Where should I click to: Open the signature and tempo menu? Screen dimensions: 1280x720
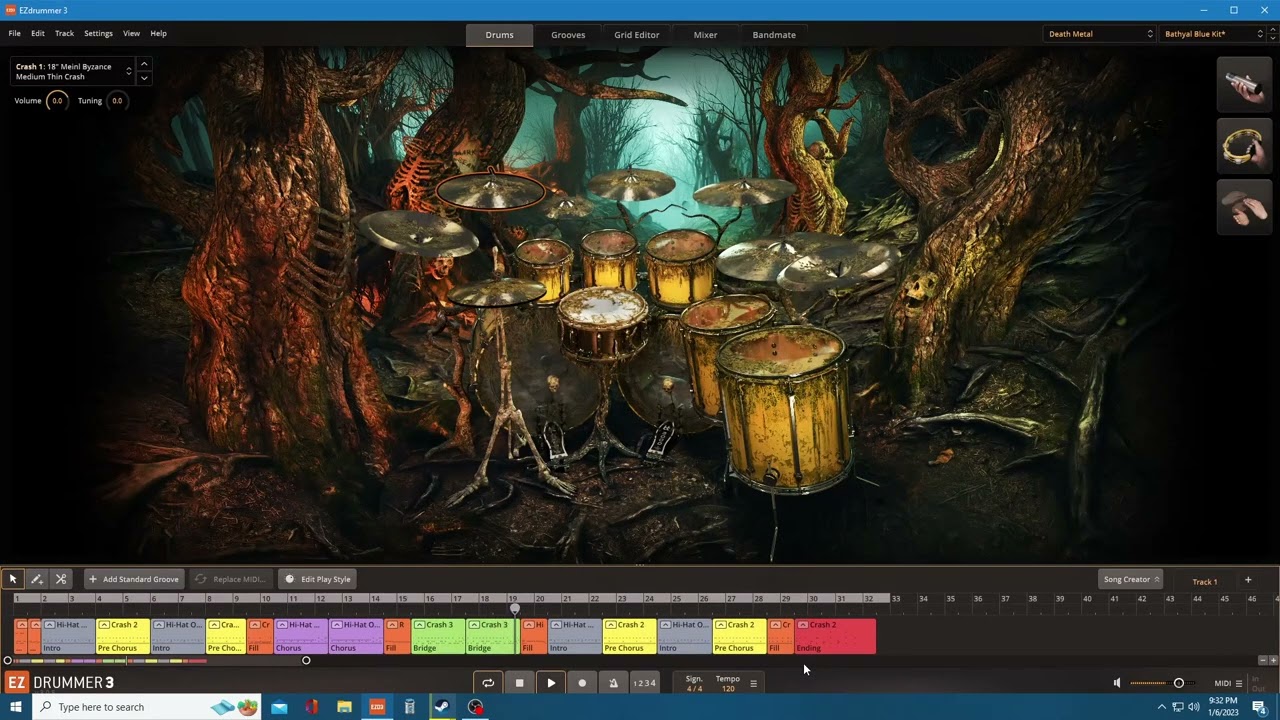coord(753,684)
